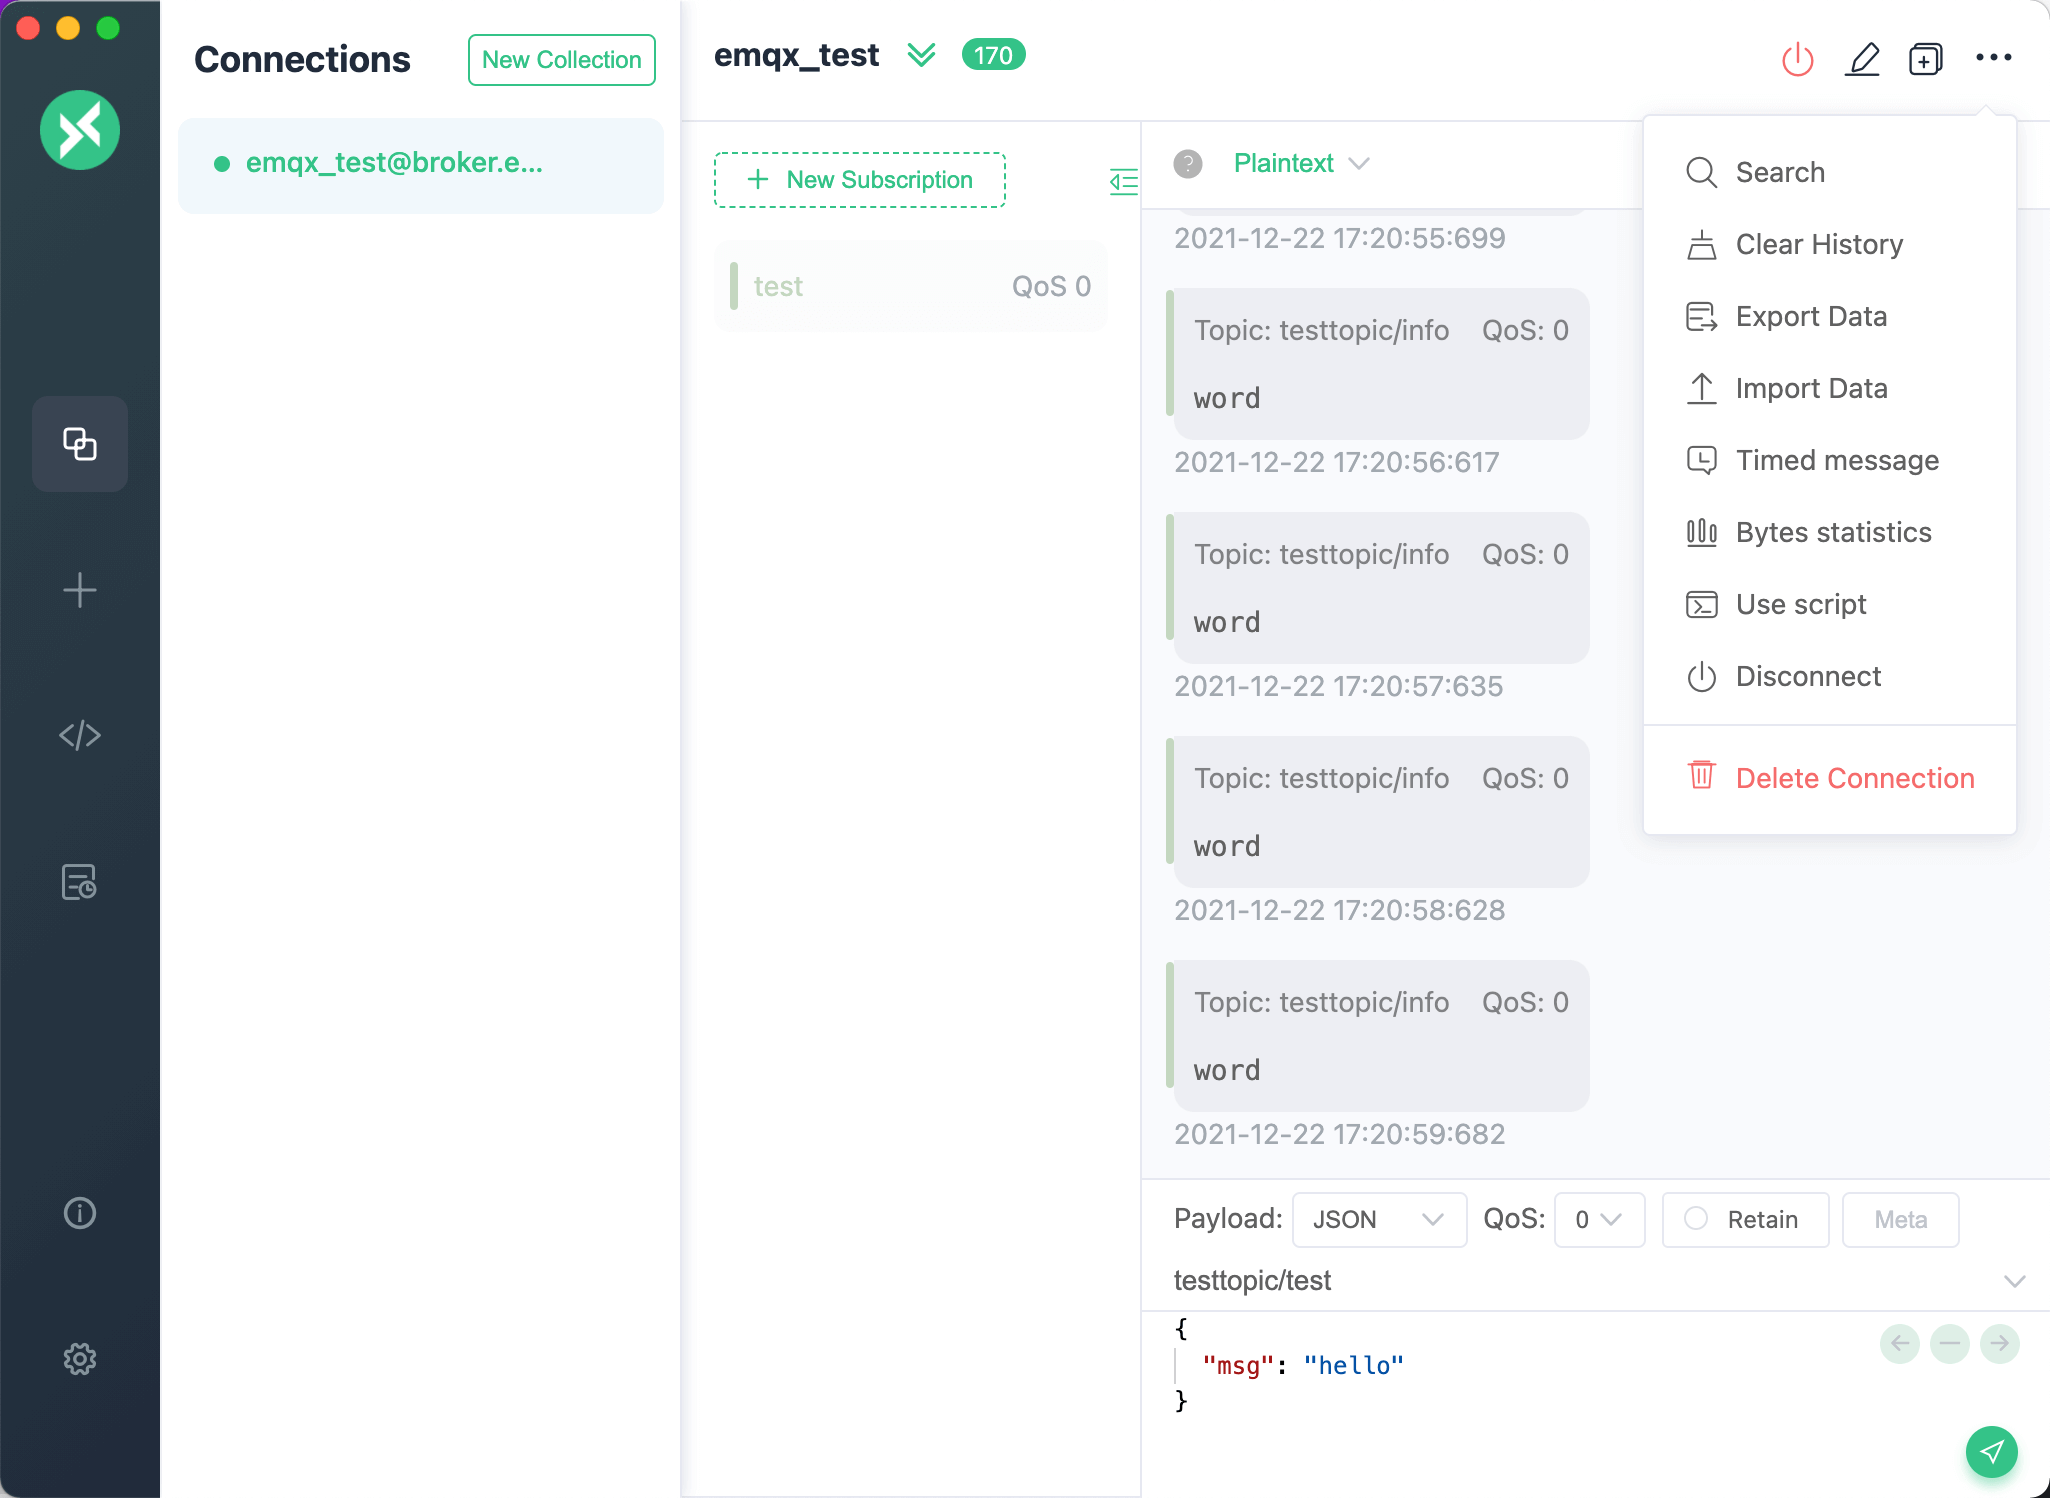Screen dimensions: 2050x1498
Task: Open new window icon in header
Action: click(x=1925, y=59)
